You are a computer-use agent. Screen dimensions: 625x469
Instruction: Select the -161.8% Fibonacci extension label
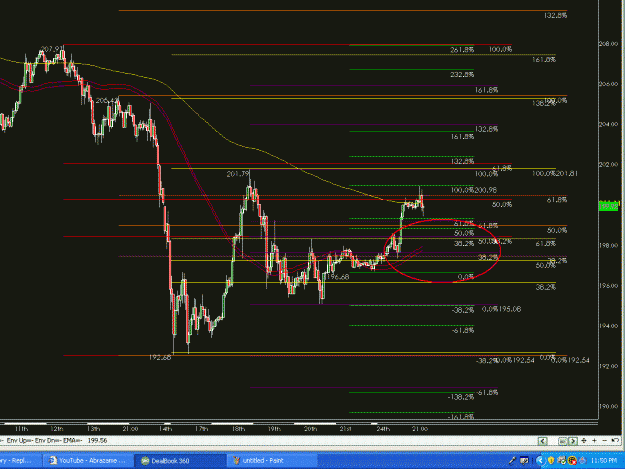tap(461, 416)
